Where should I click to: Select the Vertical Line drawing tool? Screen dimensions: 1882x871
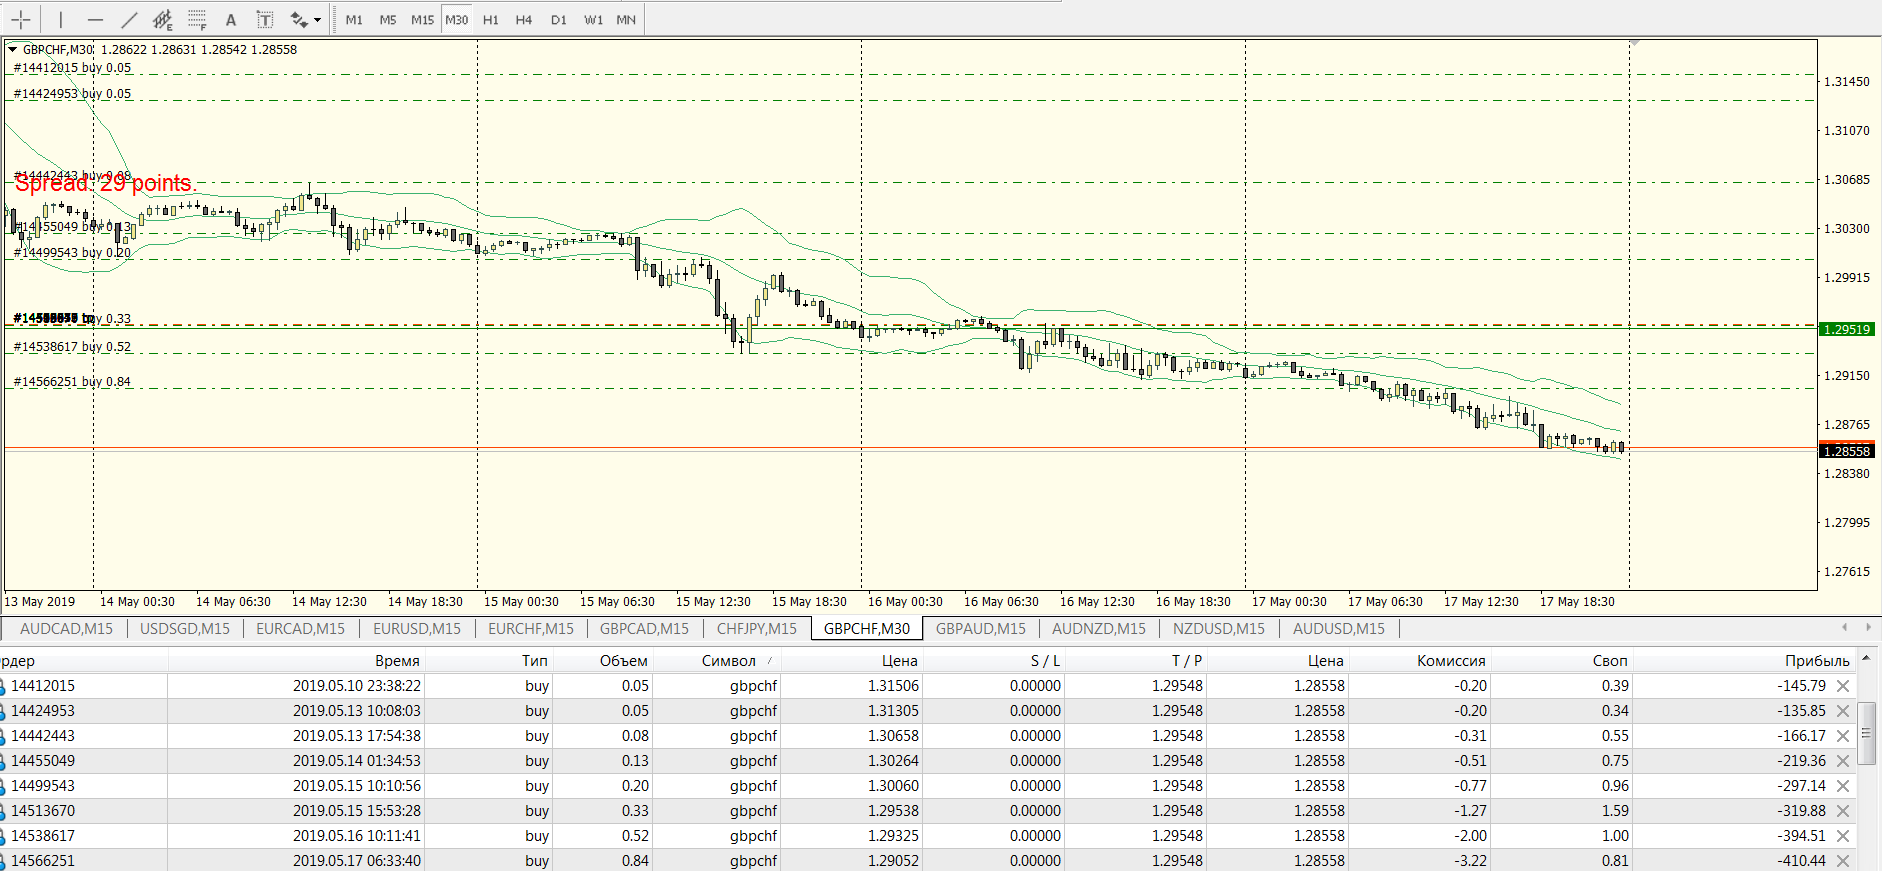pyautogui.click(x=60, y=19)
